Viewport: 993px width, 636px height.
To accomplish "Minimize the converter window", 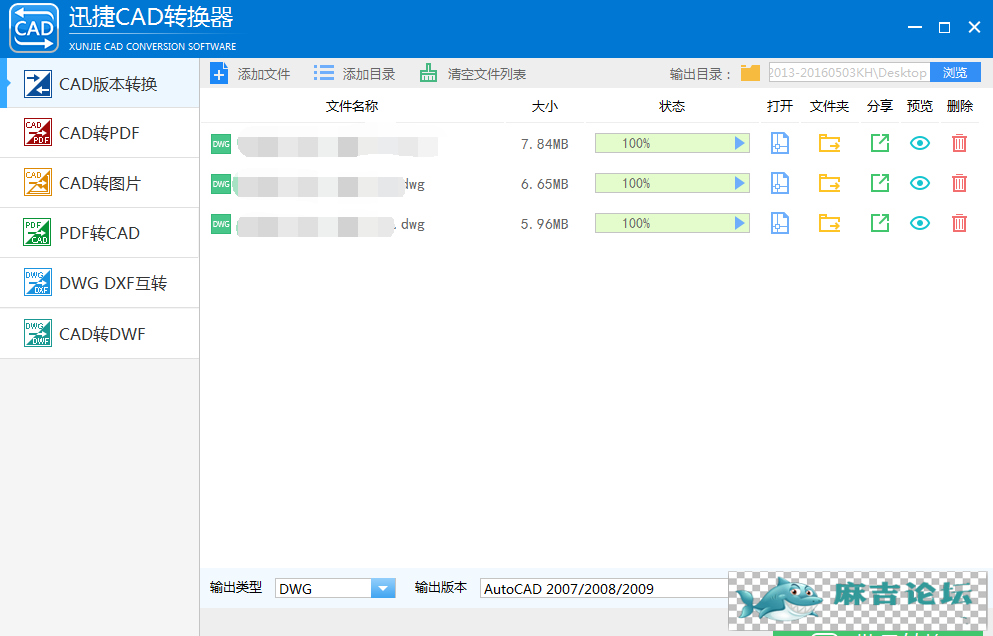I will point(914,27).
